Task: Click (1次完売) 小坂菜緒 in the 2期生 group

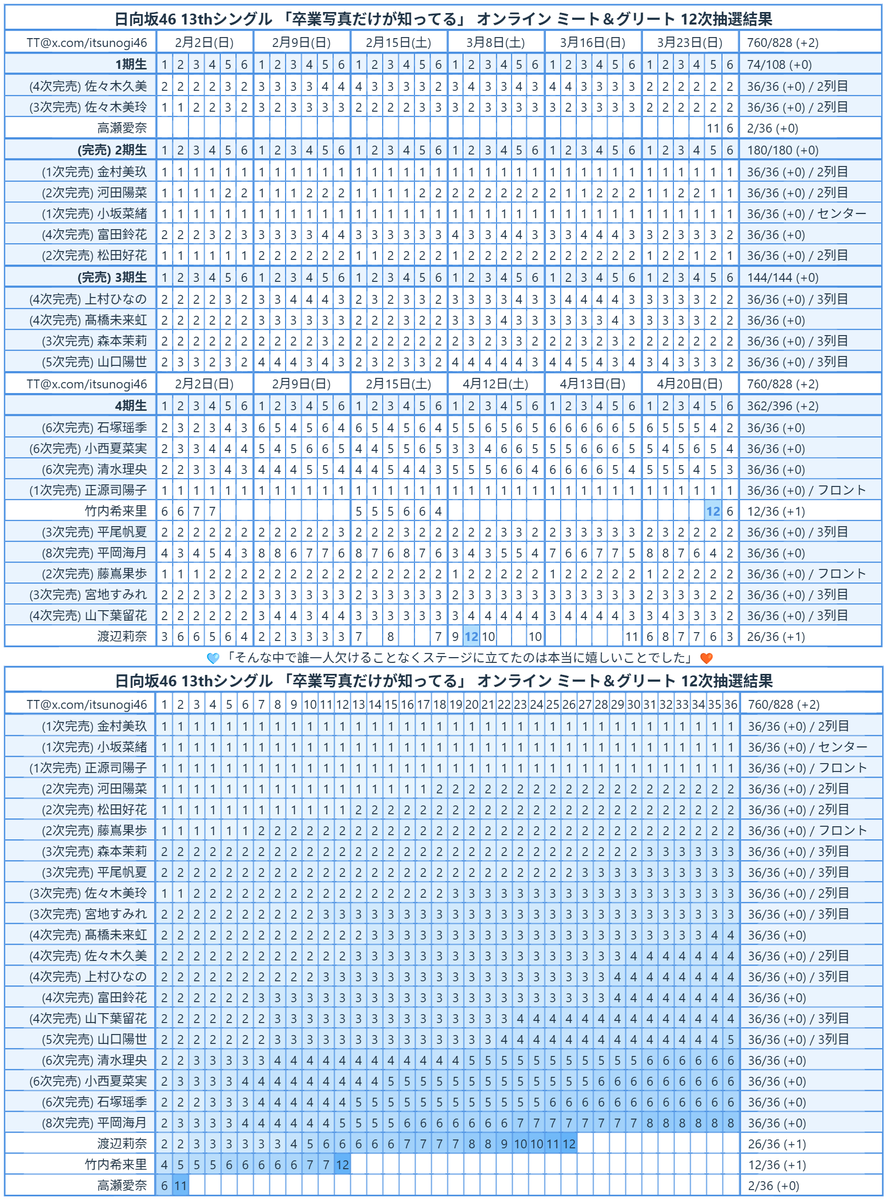Action: [95, 213]
